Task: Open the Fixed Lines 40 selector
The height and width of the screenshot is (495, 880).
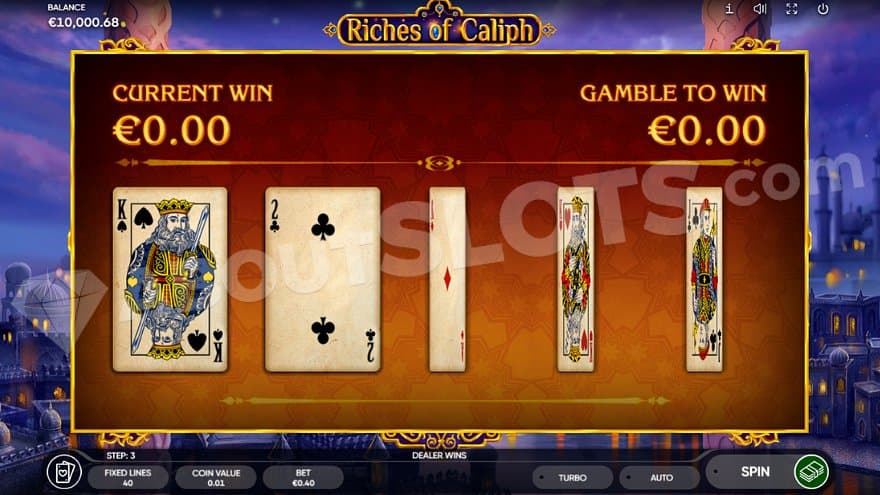Action: [128, 478]
